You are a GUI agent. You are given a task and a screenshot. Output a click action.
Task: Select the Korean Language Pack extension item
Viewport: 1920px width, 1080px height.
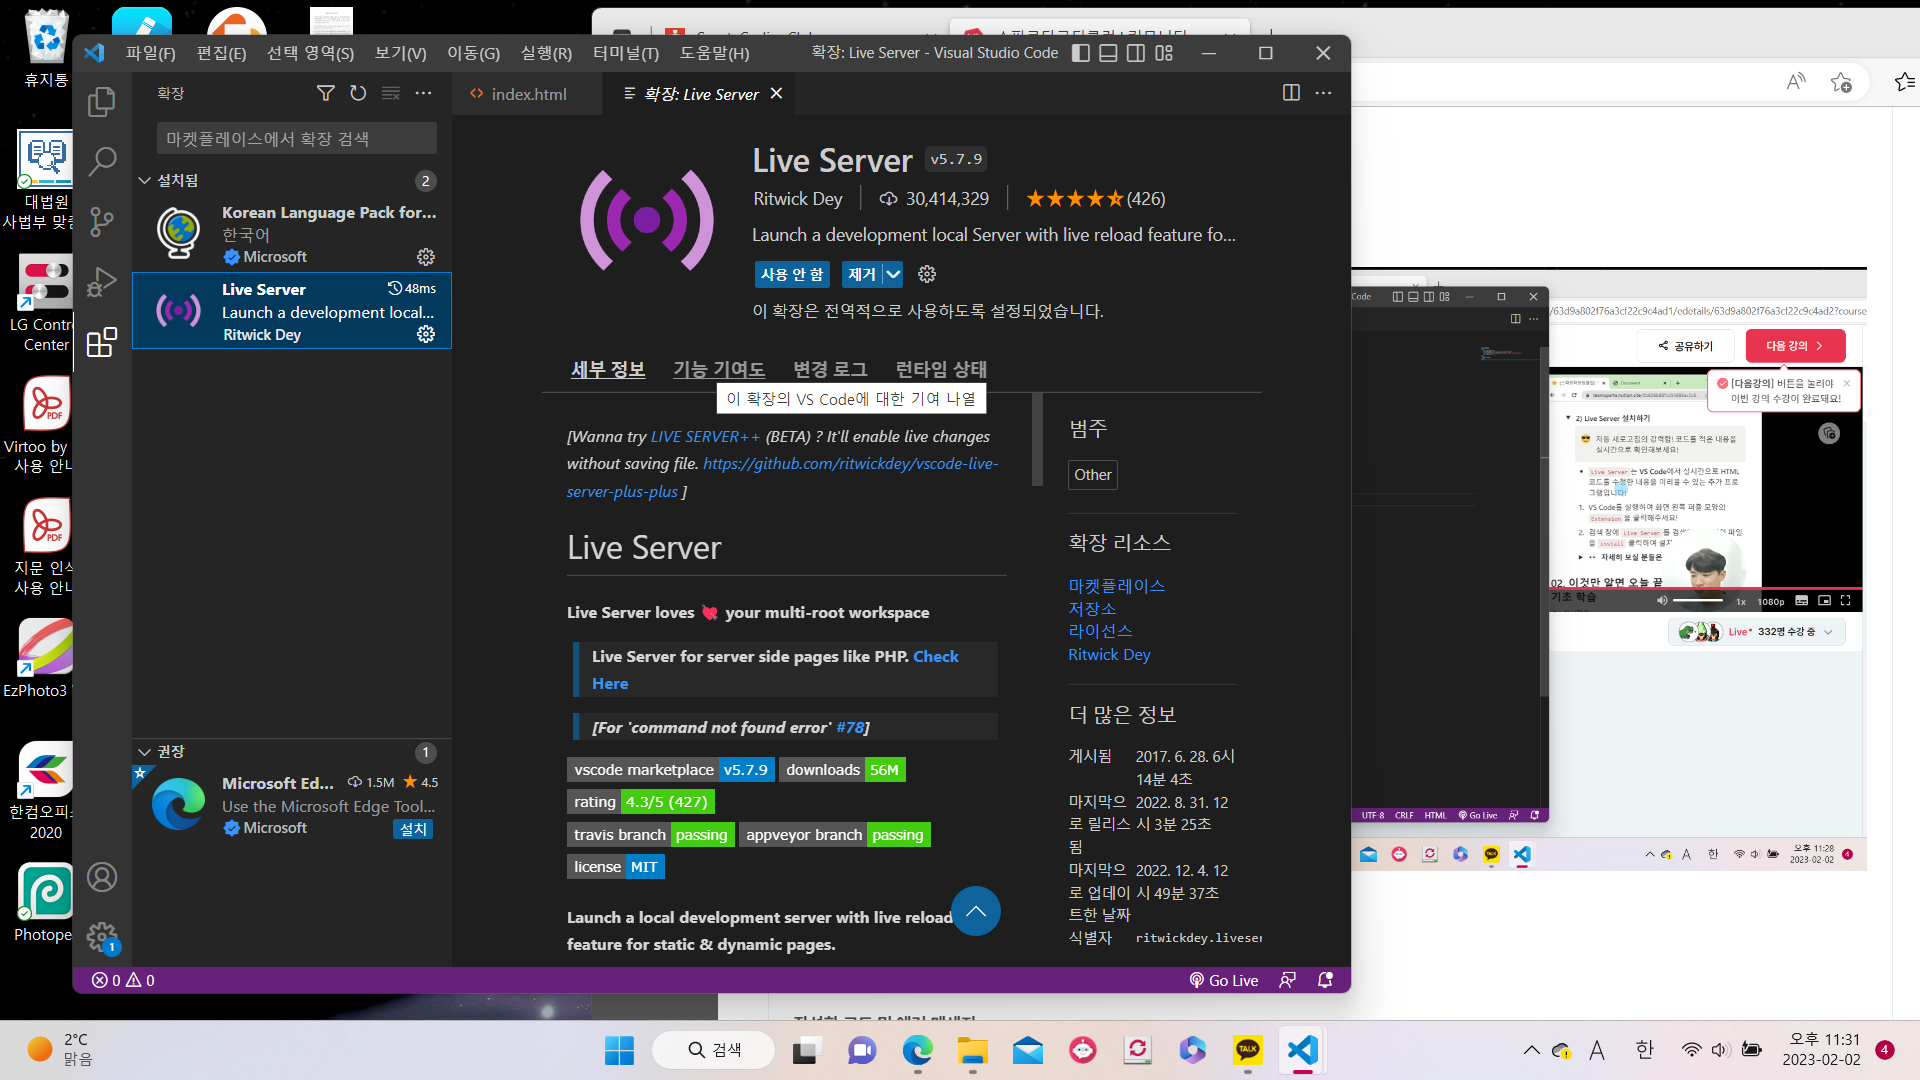click(x=292, y=234)
